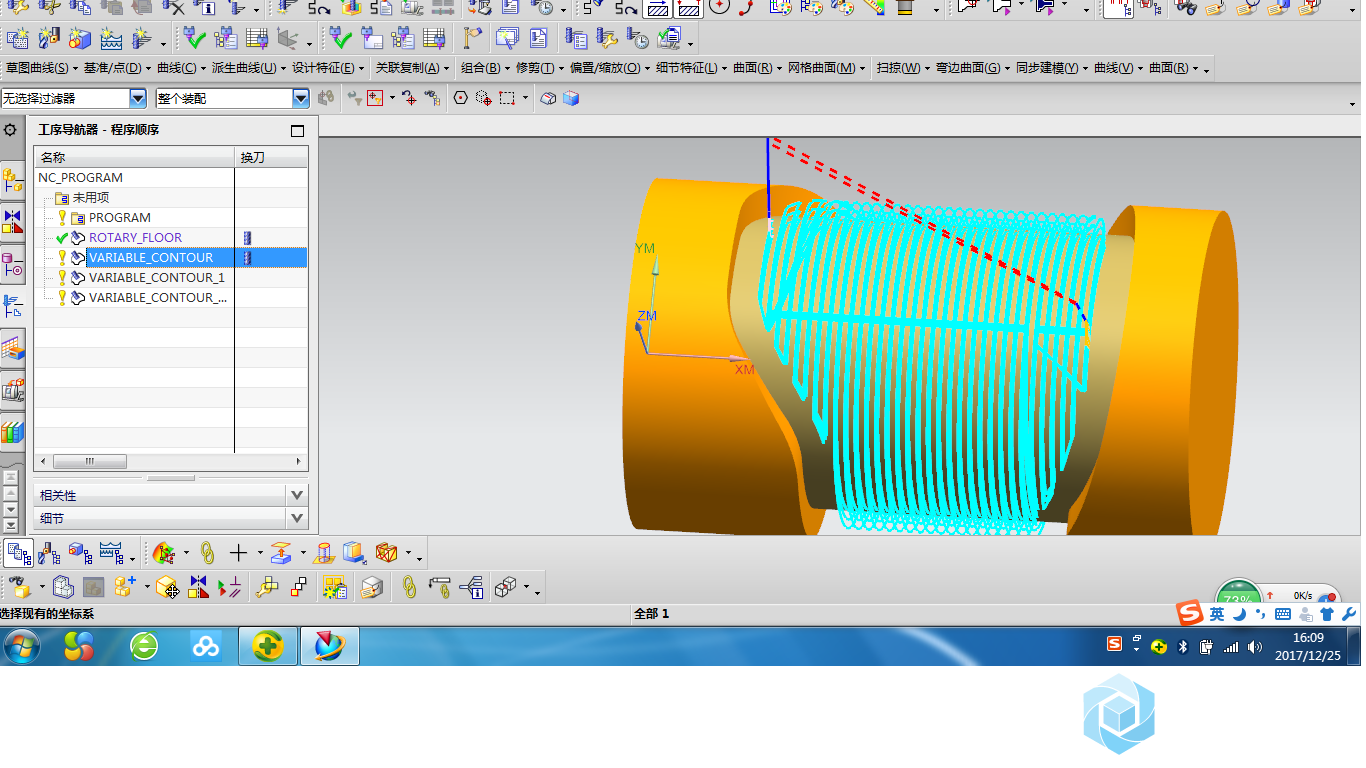The width and height of the screenshot is (1366, 768).
Task: Open the Windows Start button
Action: click(x=22, y=646)
